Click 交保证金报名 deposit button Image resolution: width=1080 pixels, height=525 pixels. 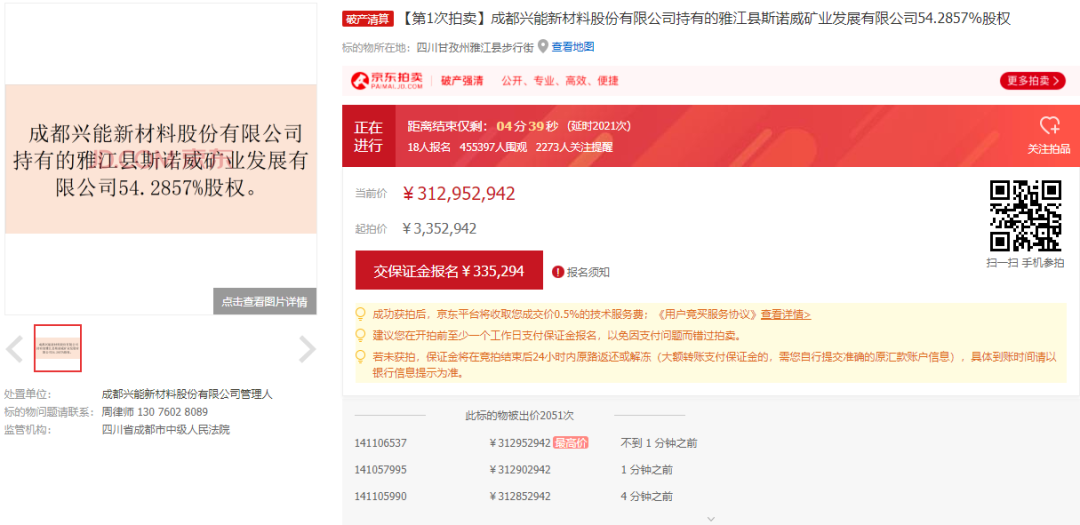(449, 271)
